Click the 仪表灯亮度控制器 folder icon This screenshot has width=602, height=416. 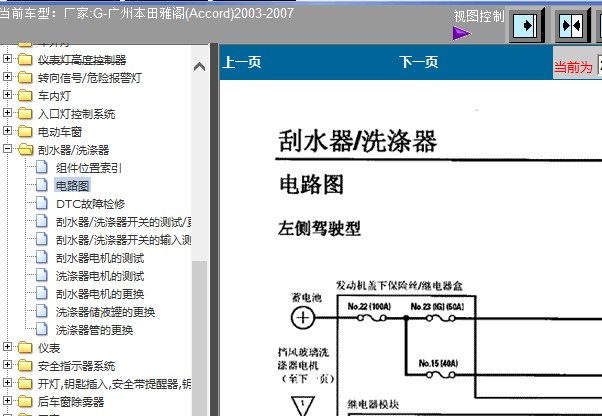25,59
